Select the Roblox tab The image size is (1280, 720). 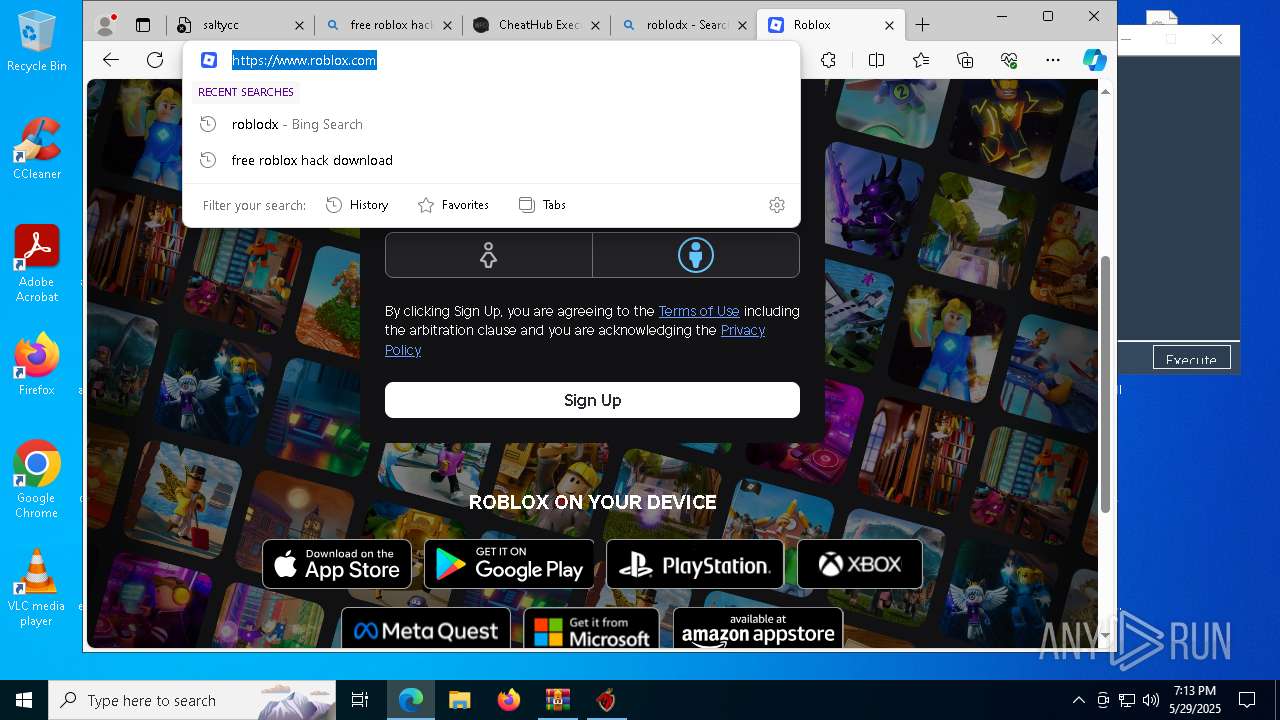(832, 25)
